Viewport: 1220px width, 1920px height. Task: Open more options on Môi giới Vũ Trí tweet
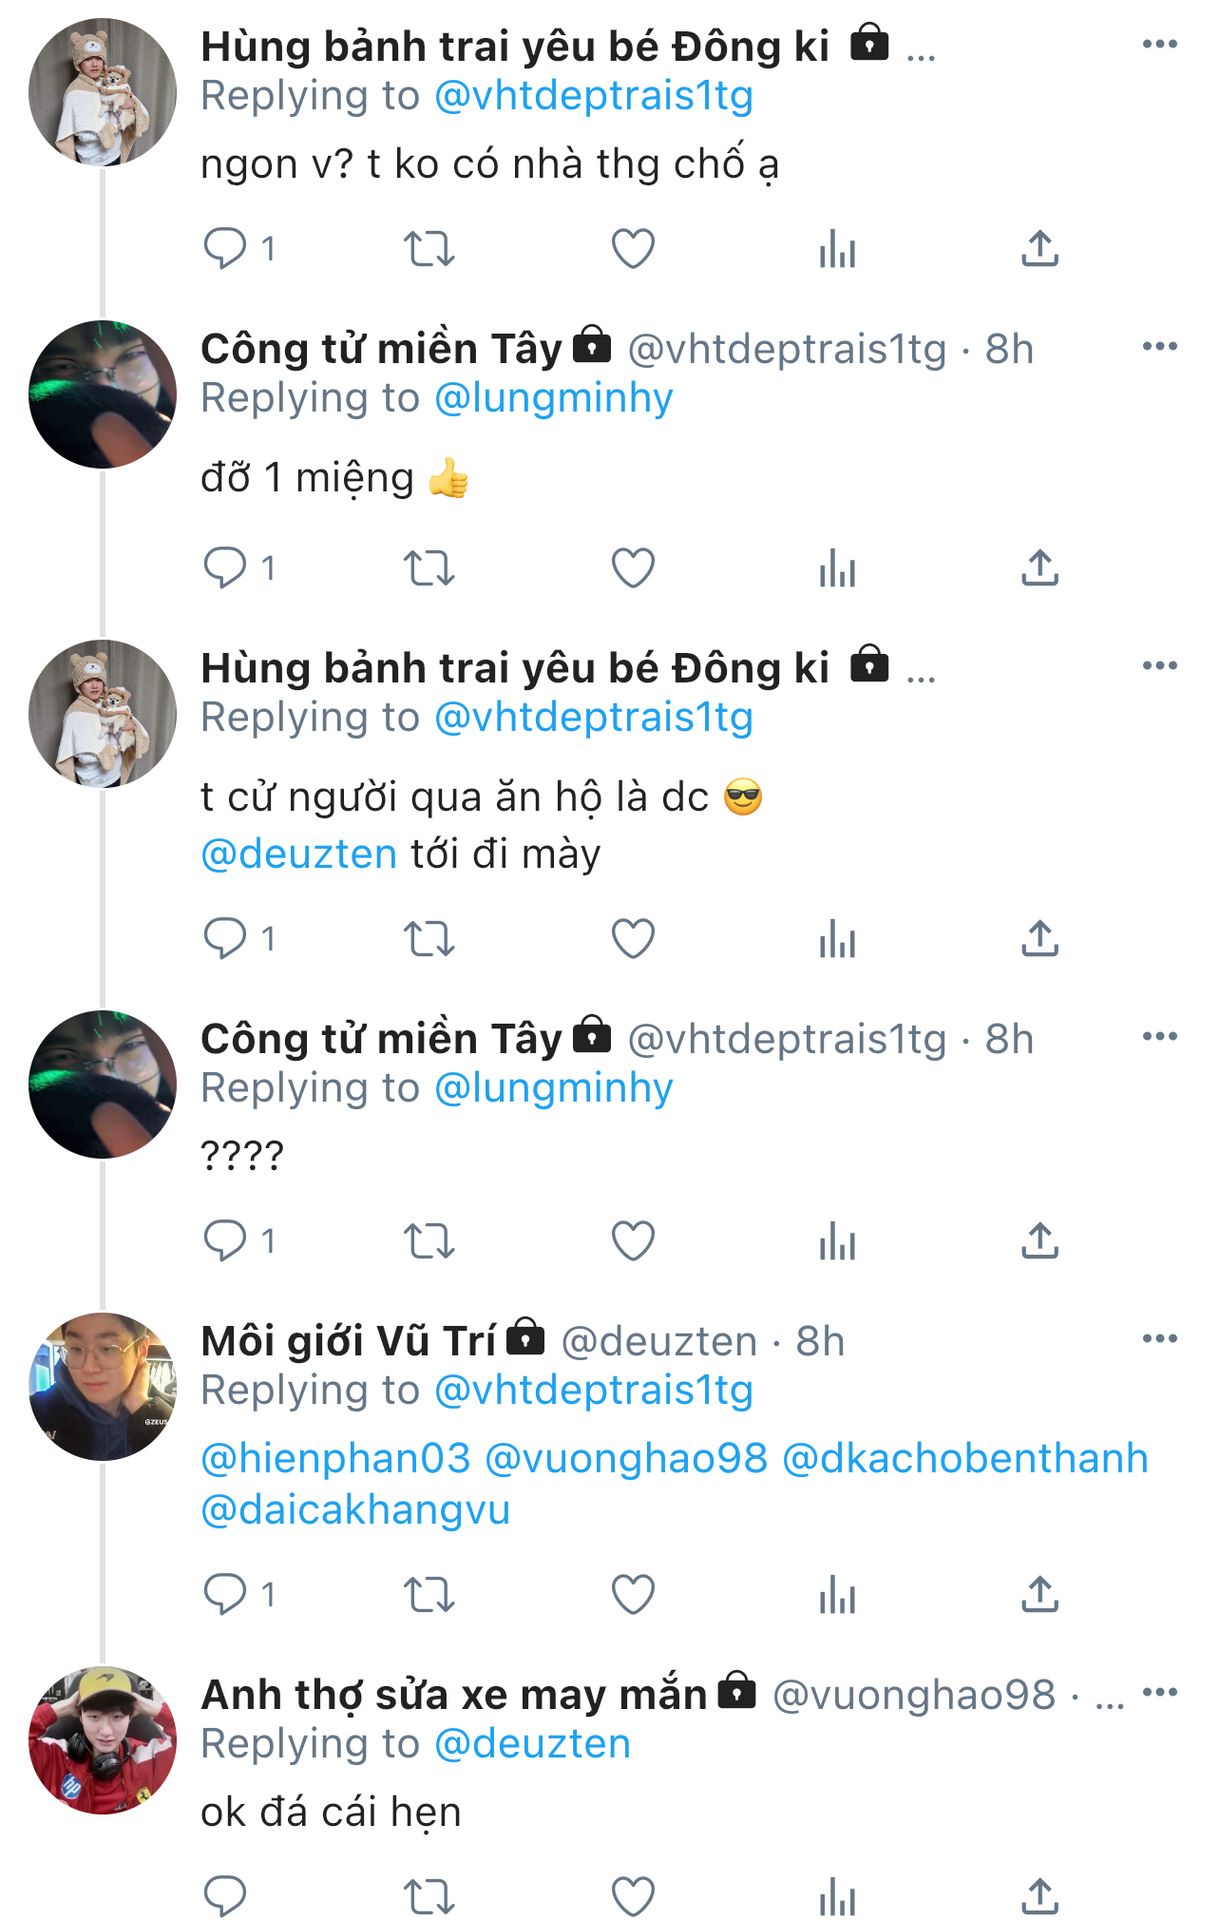pos(1159,1338)
